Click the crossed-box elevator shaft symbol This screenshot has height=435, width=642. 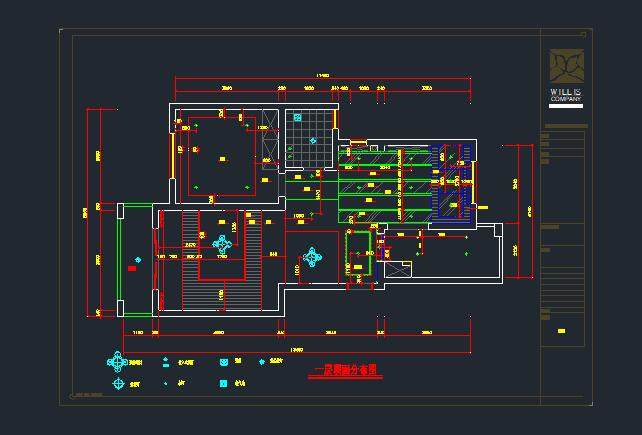397,268
